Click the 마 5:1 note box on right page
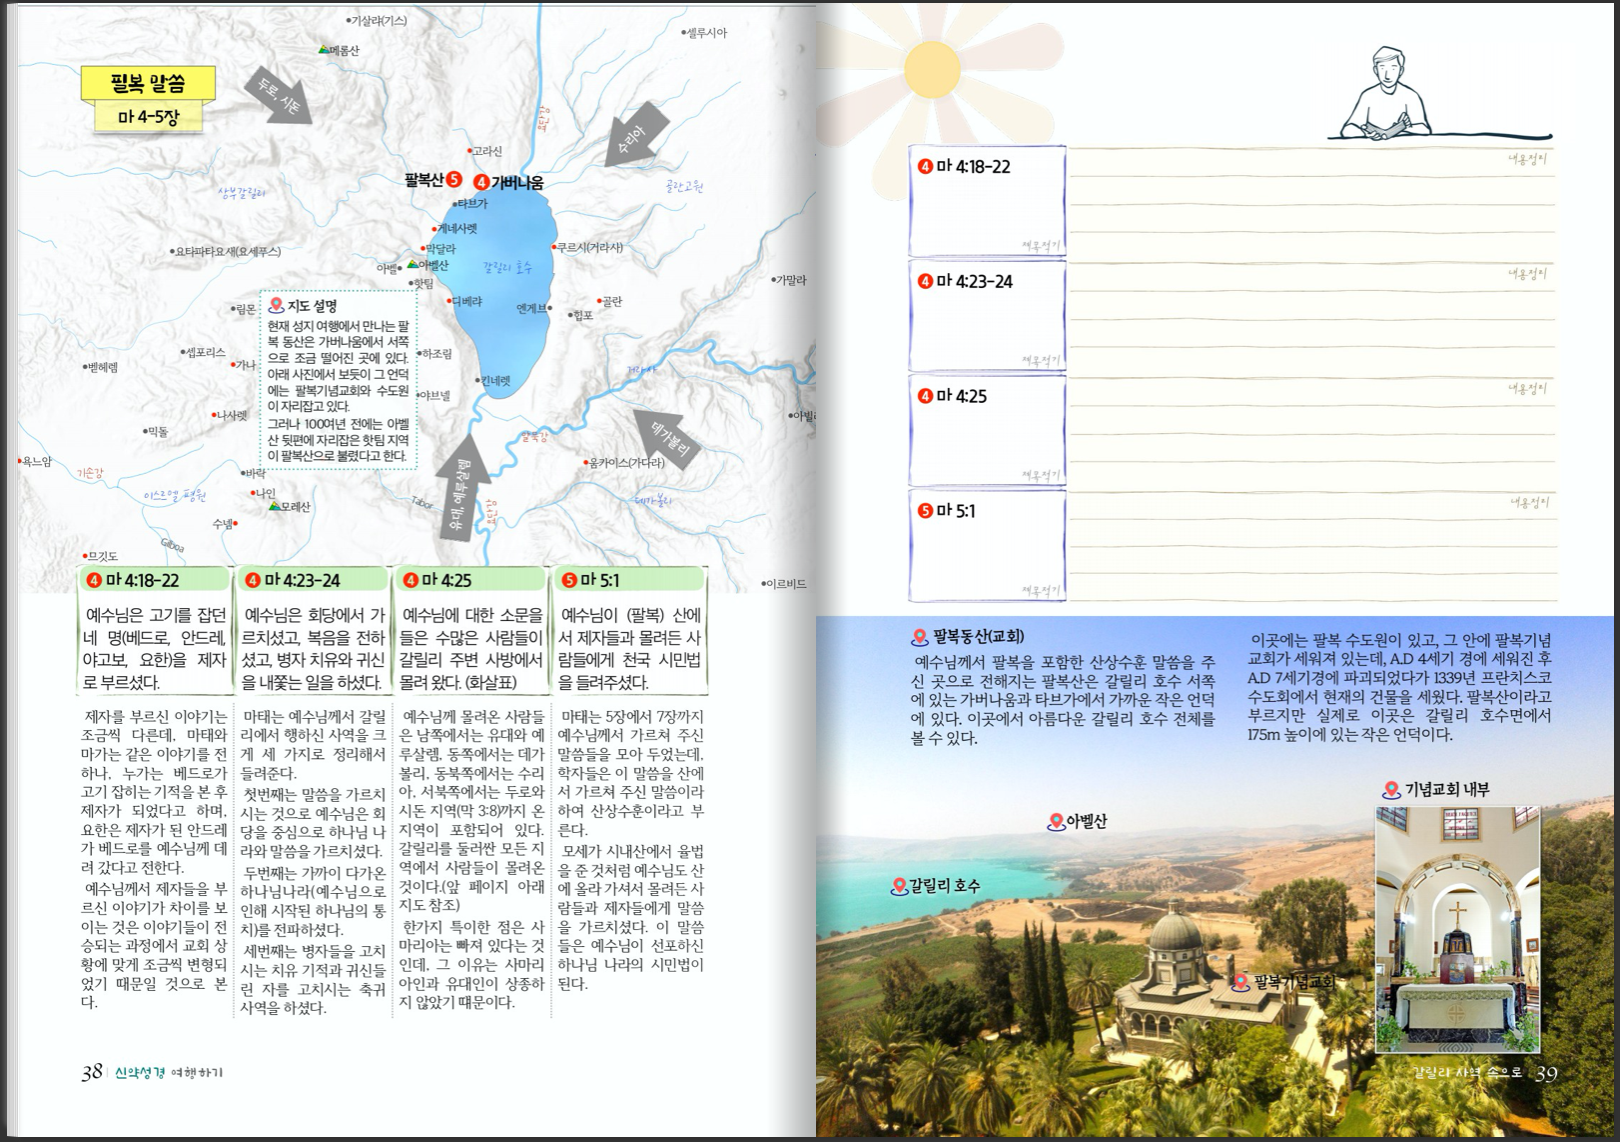Viewport: 1620px width, 1142px height. tap(987, 545)
